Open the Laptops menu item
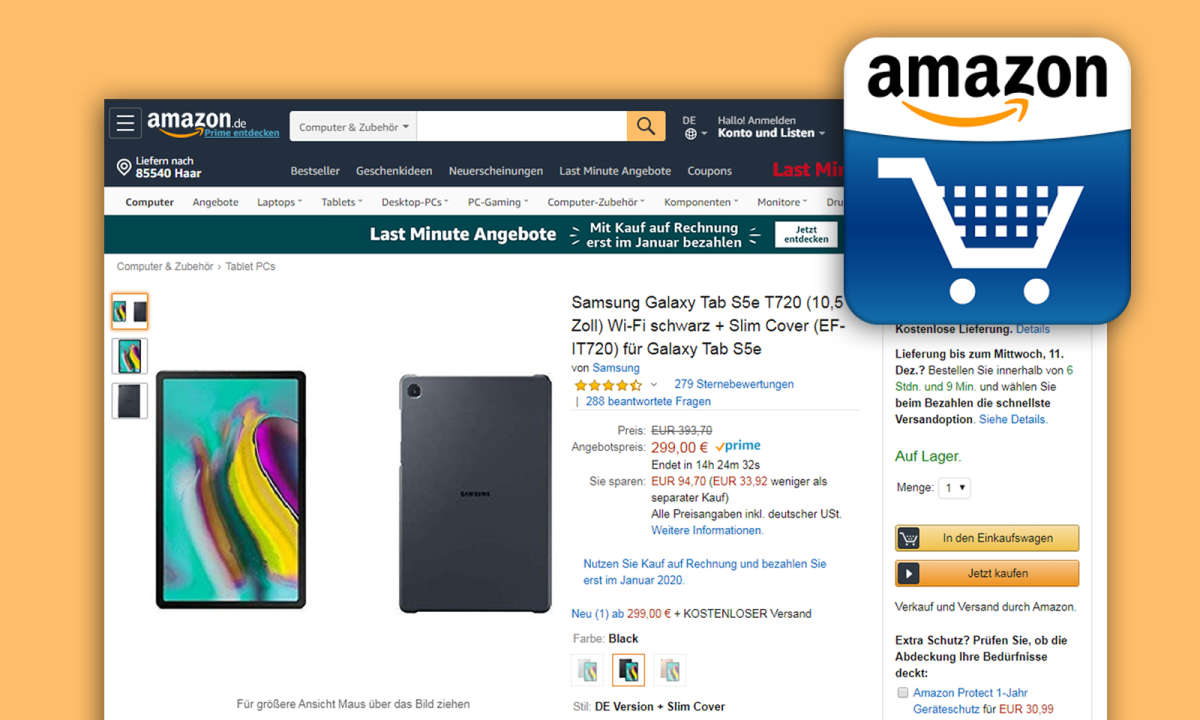The image size is (1200, 720). pyautogui.click(x=280, y=202)
